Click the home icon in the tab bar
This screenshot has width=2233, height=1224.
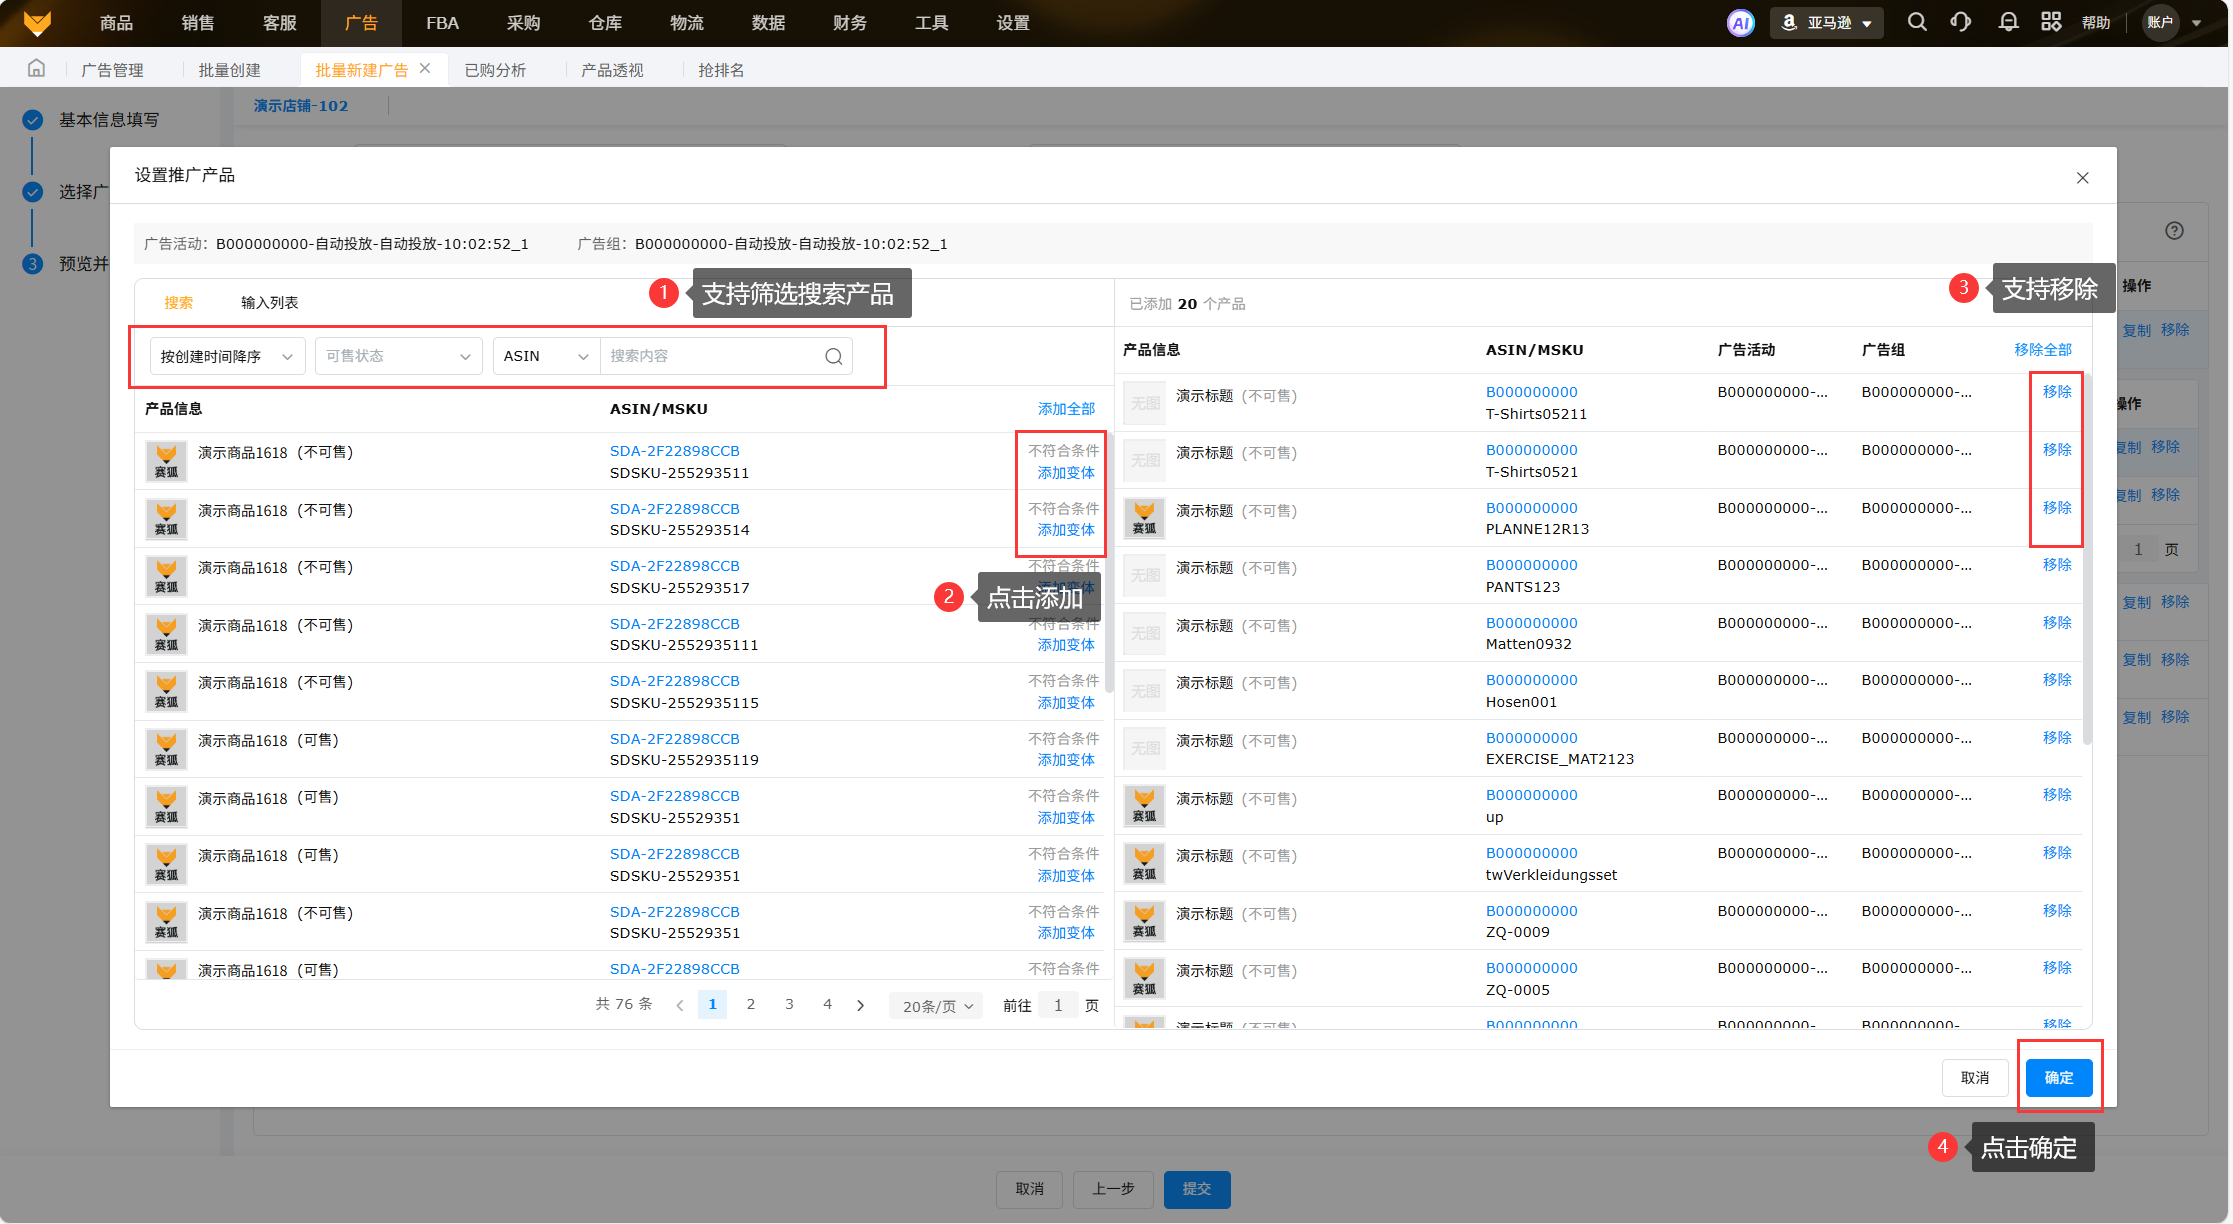36,68
